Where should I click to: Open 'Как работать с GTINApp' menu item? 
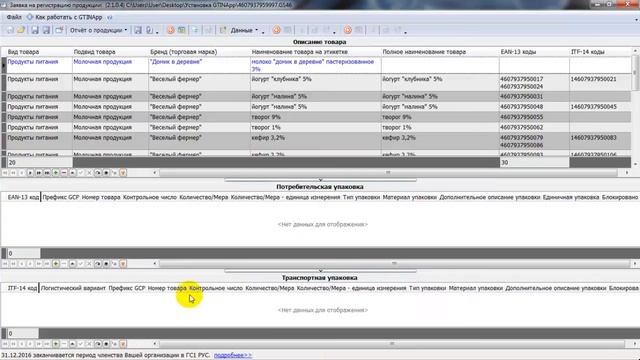69,17
